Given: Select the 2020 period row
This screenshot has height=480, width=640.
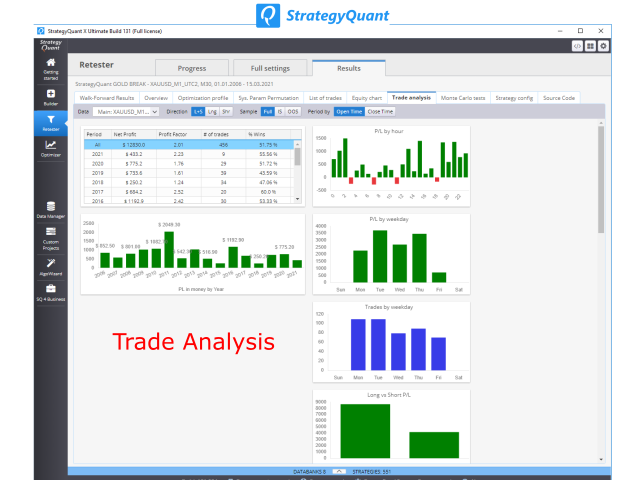Looking at the screenshot, I should click(x=189, y=163).
